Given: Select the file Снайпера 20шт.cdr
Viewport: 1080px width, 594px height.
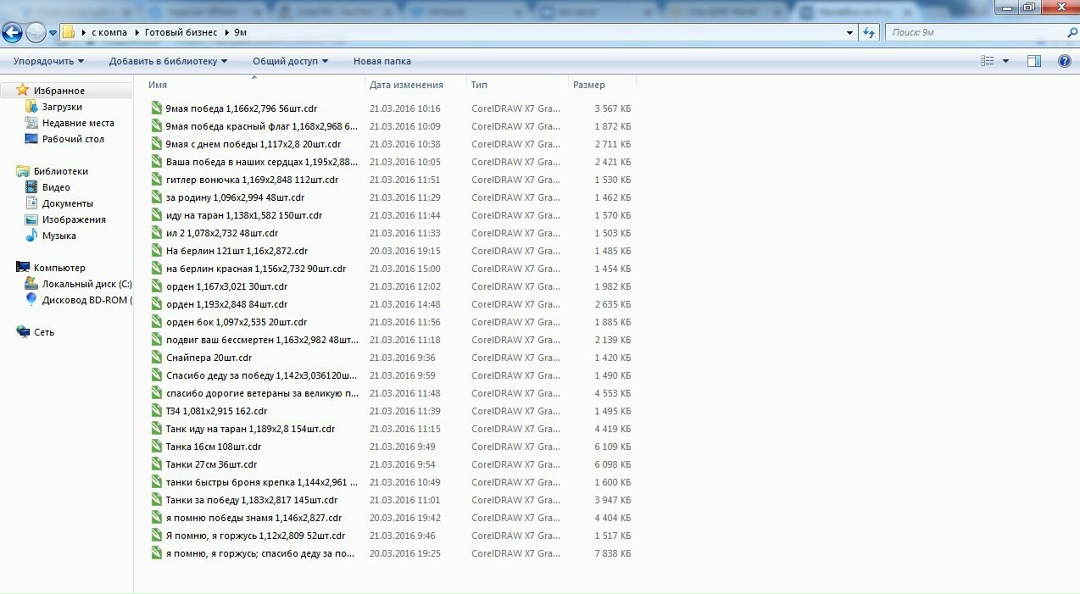Looking at the screenshot, I should pyautogui.click(x=208, y=358).
